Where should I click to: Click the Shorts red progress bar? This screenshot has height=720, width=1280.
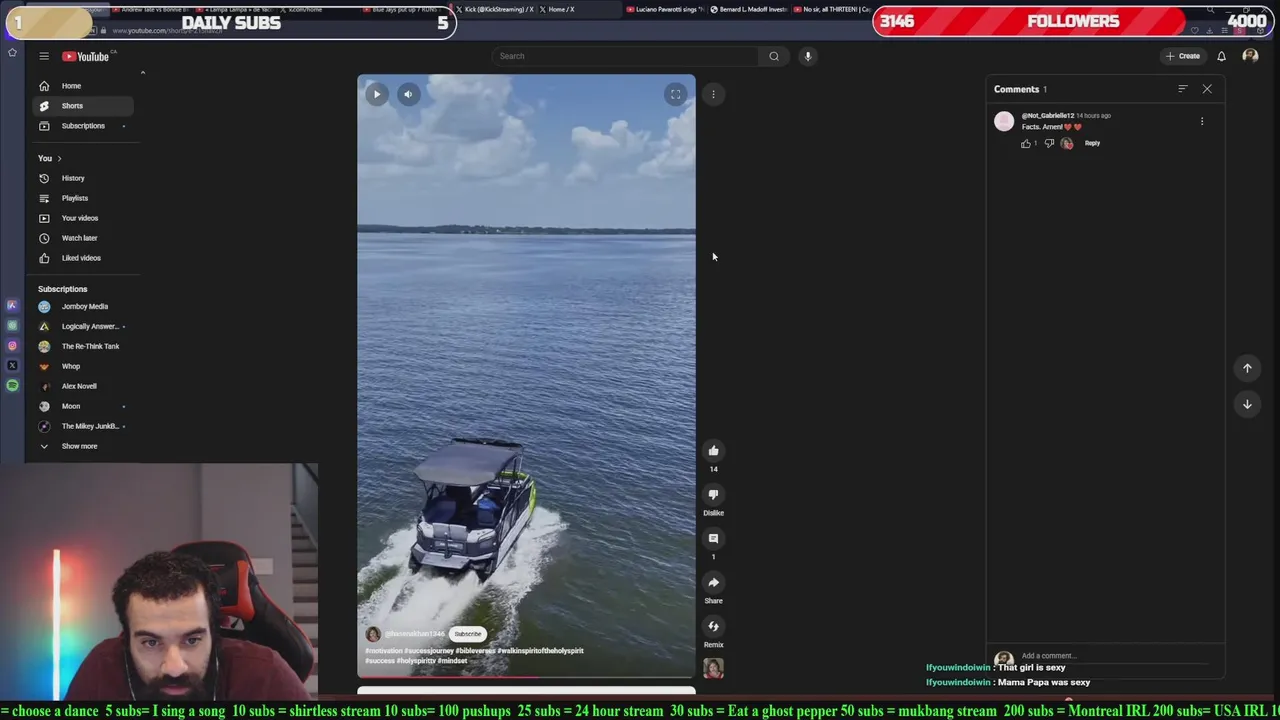pyautogui.click(x=526, y=677)
